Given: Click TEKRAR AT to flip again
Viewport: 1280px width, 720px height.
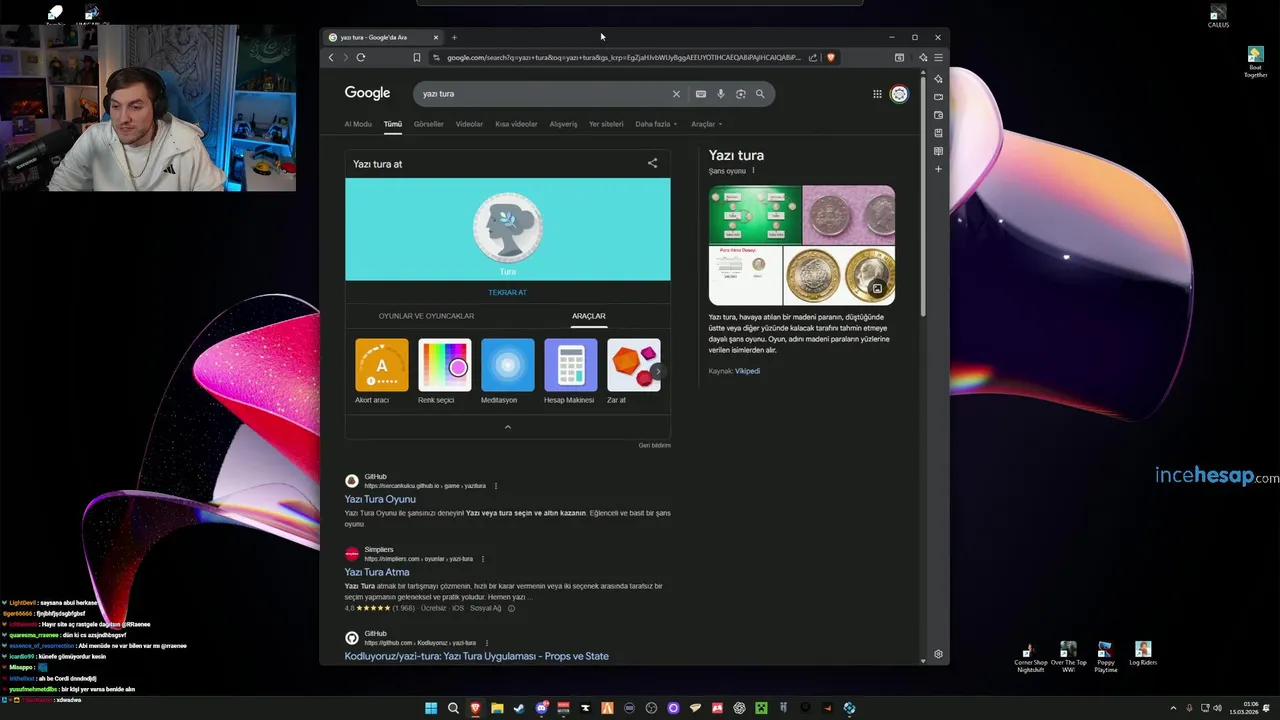Looking at the screenshot, I should [507, 292].
